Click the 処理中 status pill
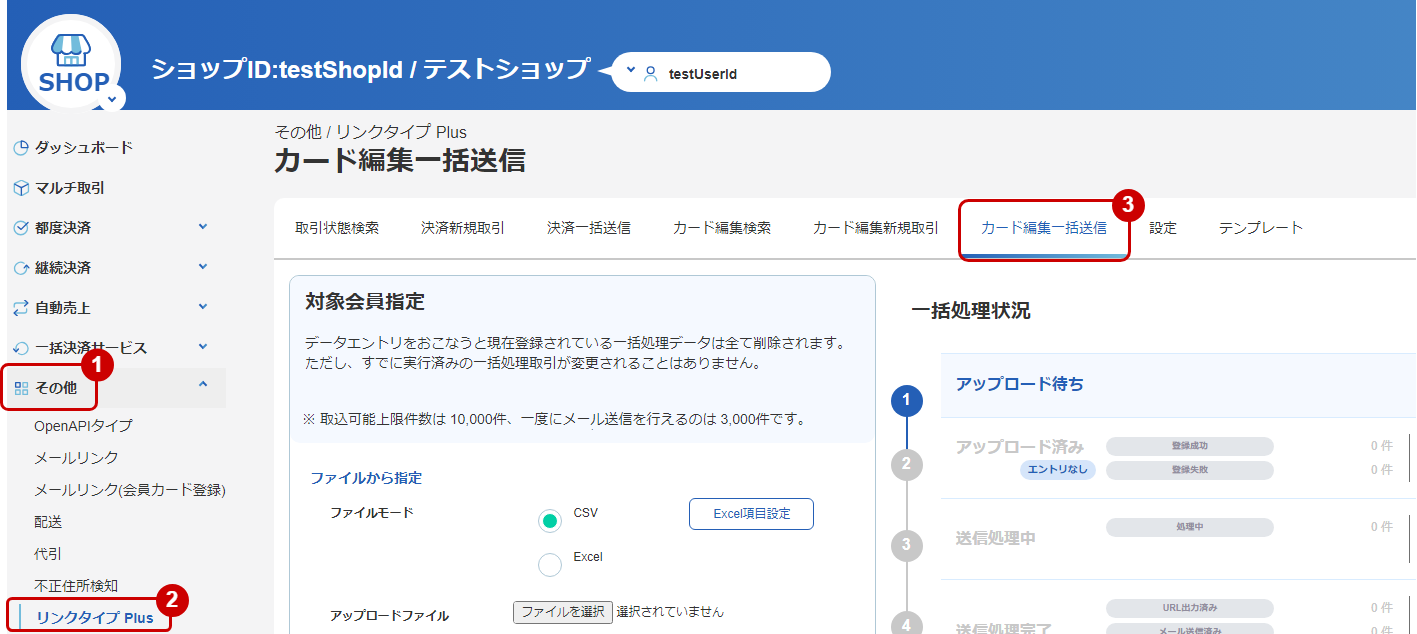 tap(1190, 527)
